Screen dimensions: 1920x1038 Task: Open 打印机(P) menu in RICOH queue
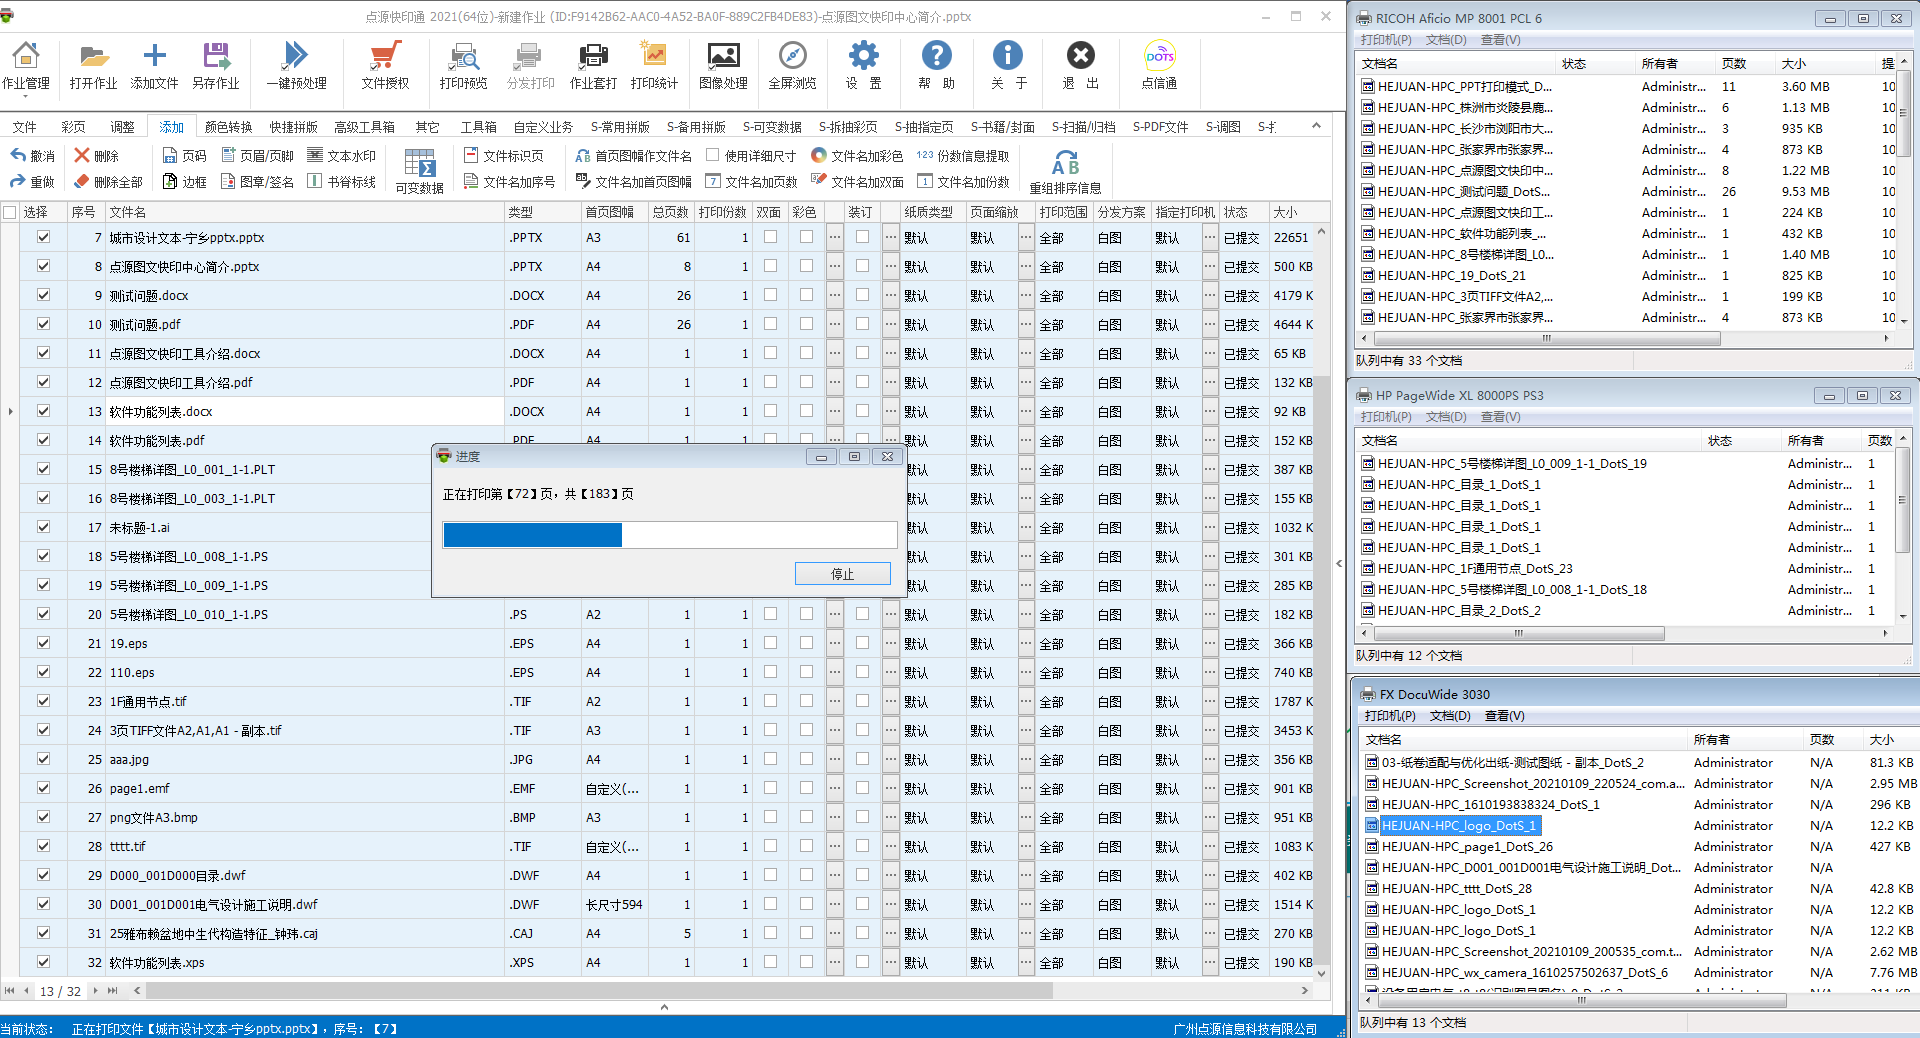tap(1386, 40)
